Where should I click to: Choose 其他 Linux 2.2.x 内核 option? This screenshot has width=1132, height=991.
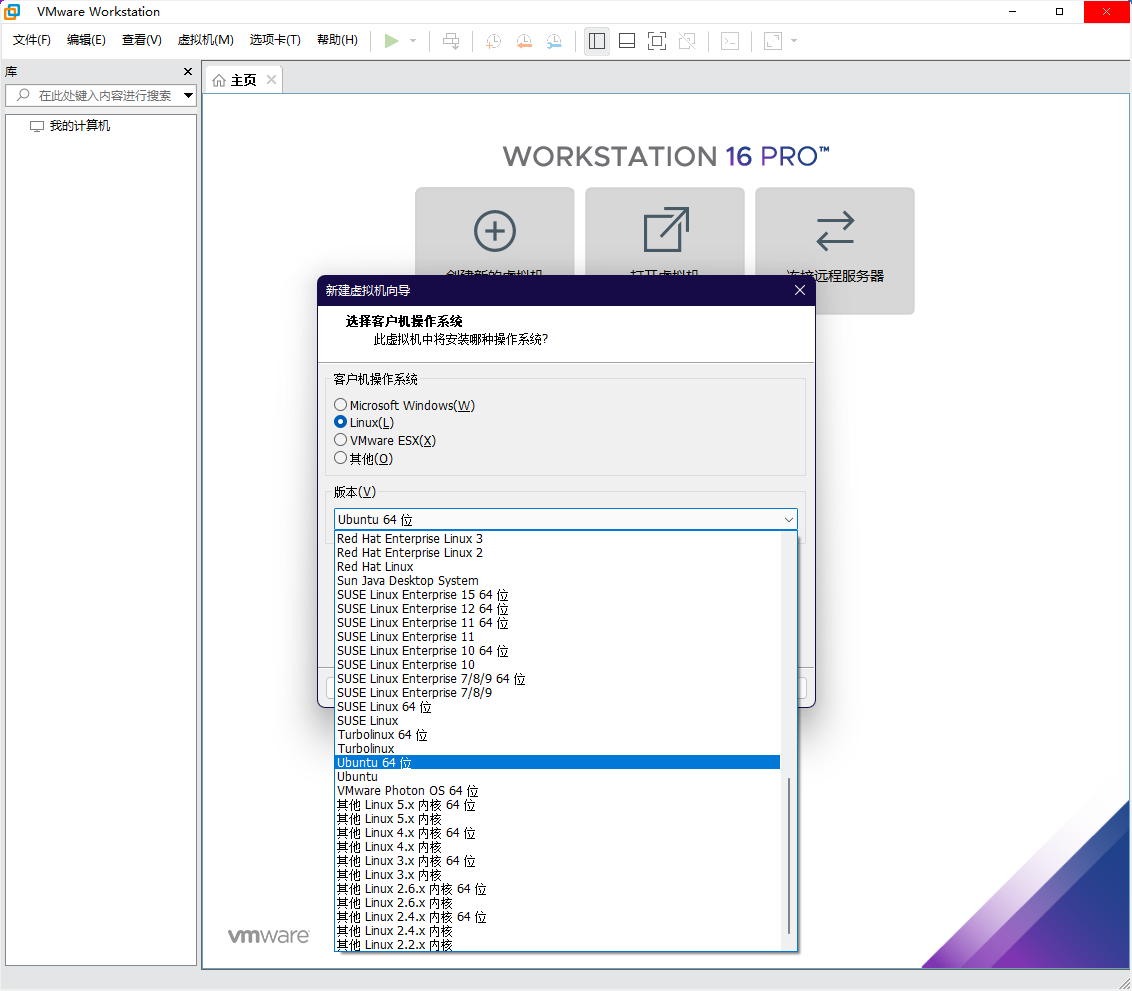558,945
